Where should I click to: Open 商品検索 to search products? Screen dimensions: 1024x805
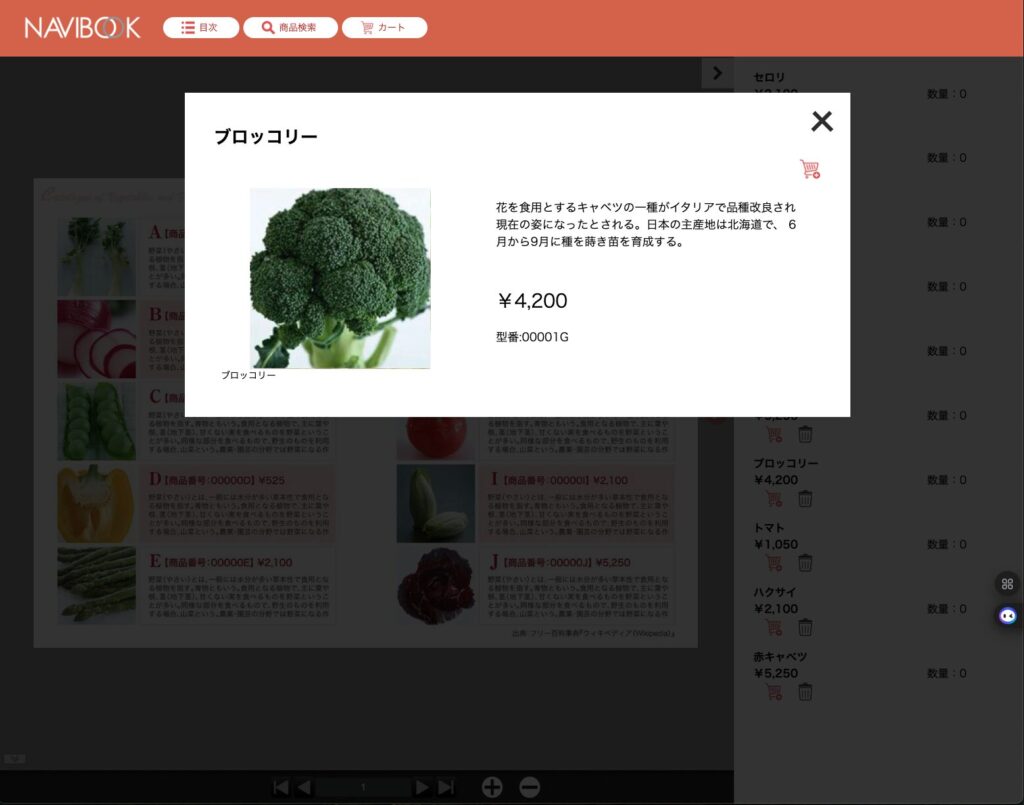[x=289, y=27]
